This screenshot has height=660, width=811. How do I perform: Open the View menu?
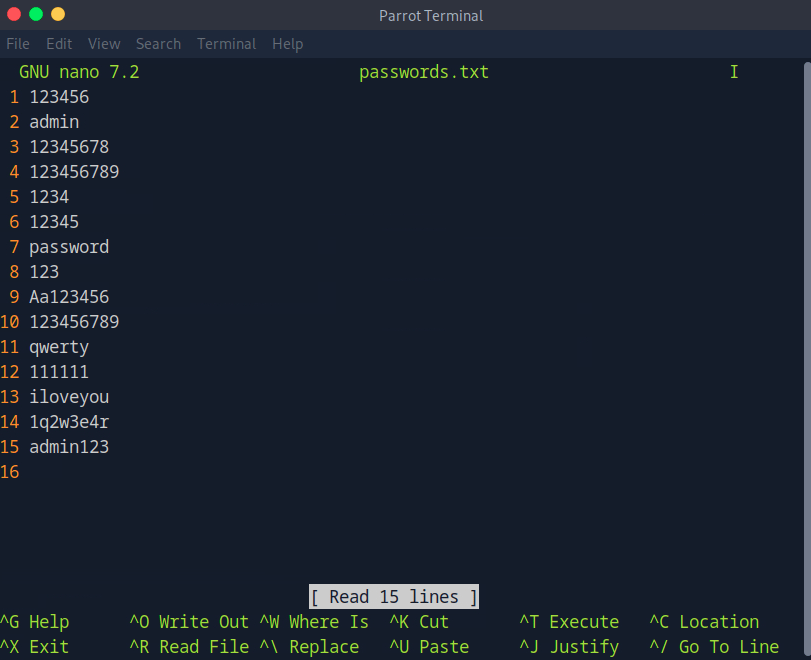click(104, 44)
